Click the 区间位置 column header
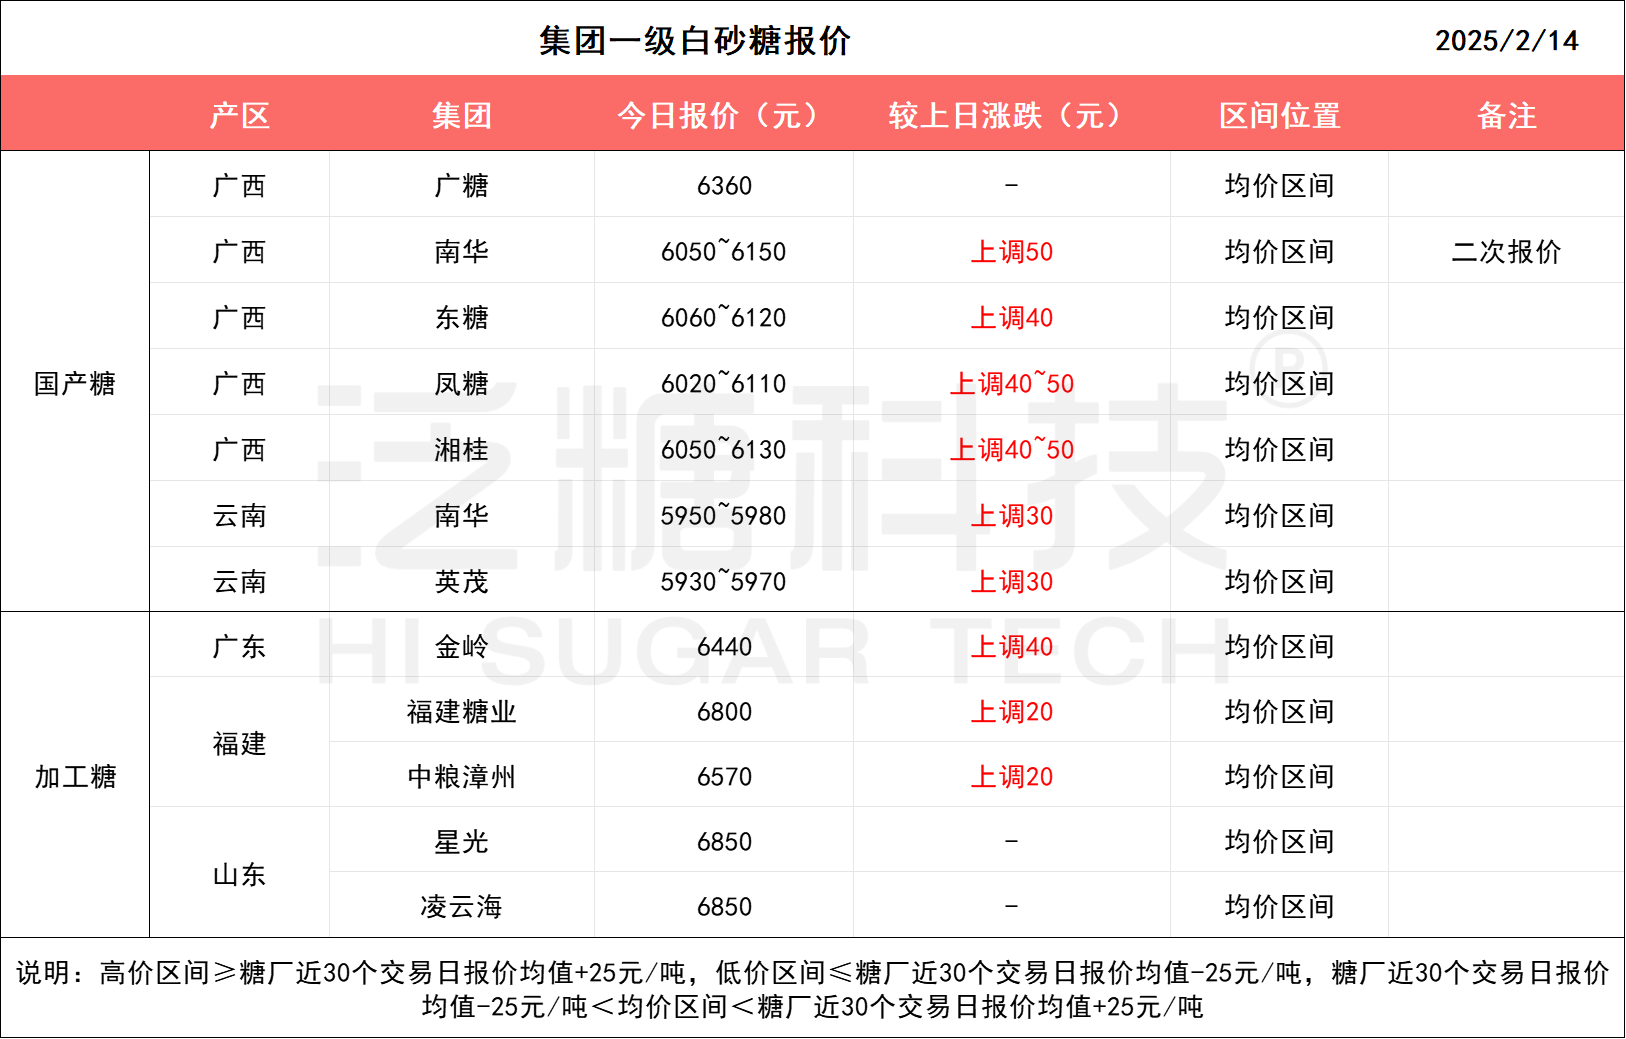The image size is (1626, 1039). (x=1279, y=116)
